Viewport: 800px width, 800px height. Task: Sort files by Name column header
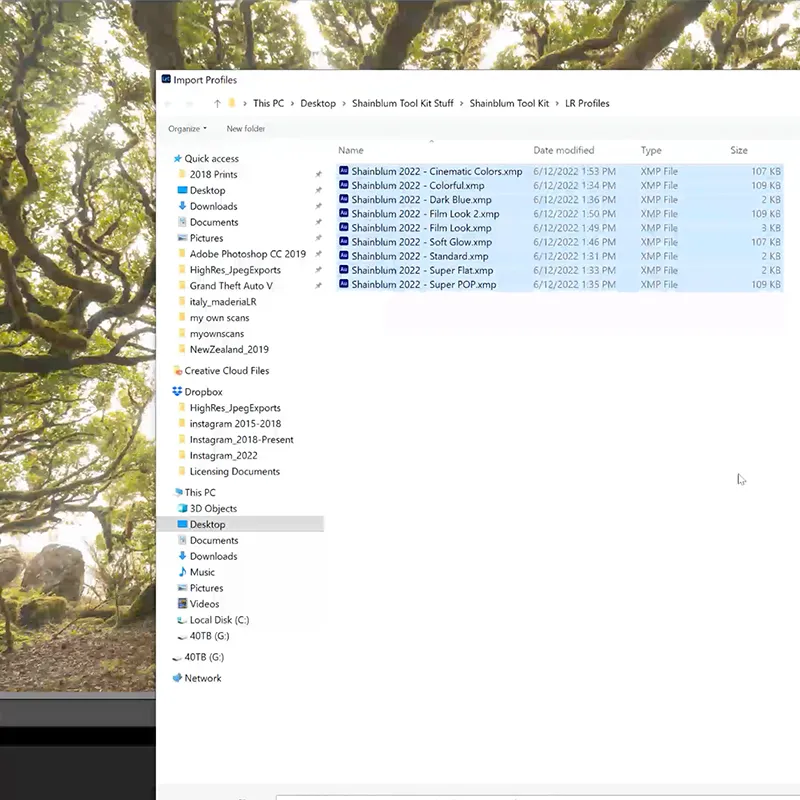[351, 151]
